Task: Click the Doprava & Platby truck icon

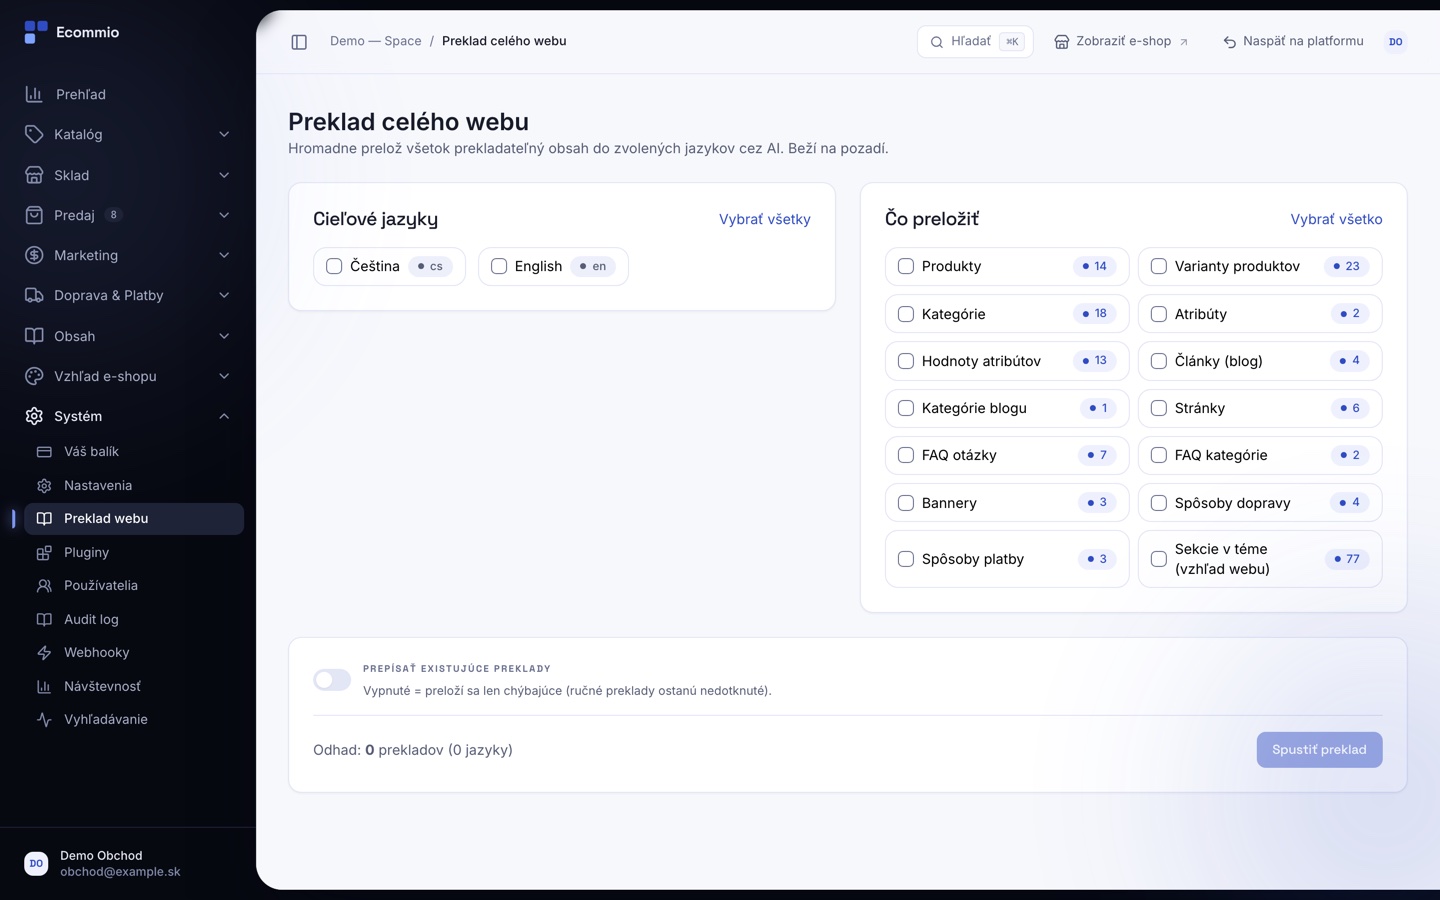Action: click(34, 295)
